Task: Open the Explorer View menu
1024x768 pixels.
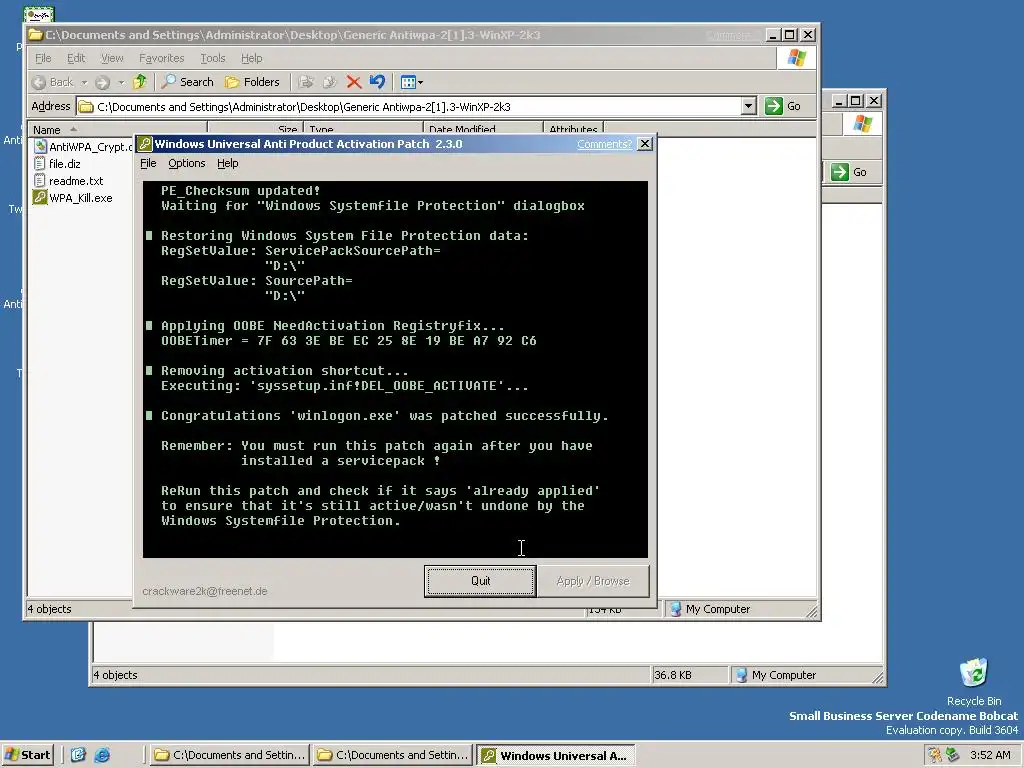Action: pos(112,58)
